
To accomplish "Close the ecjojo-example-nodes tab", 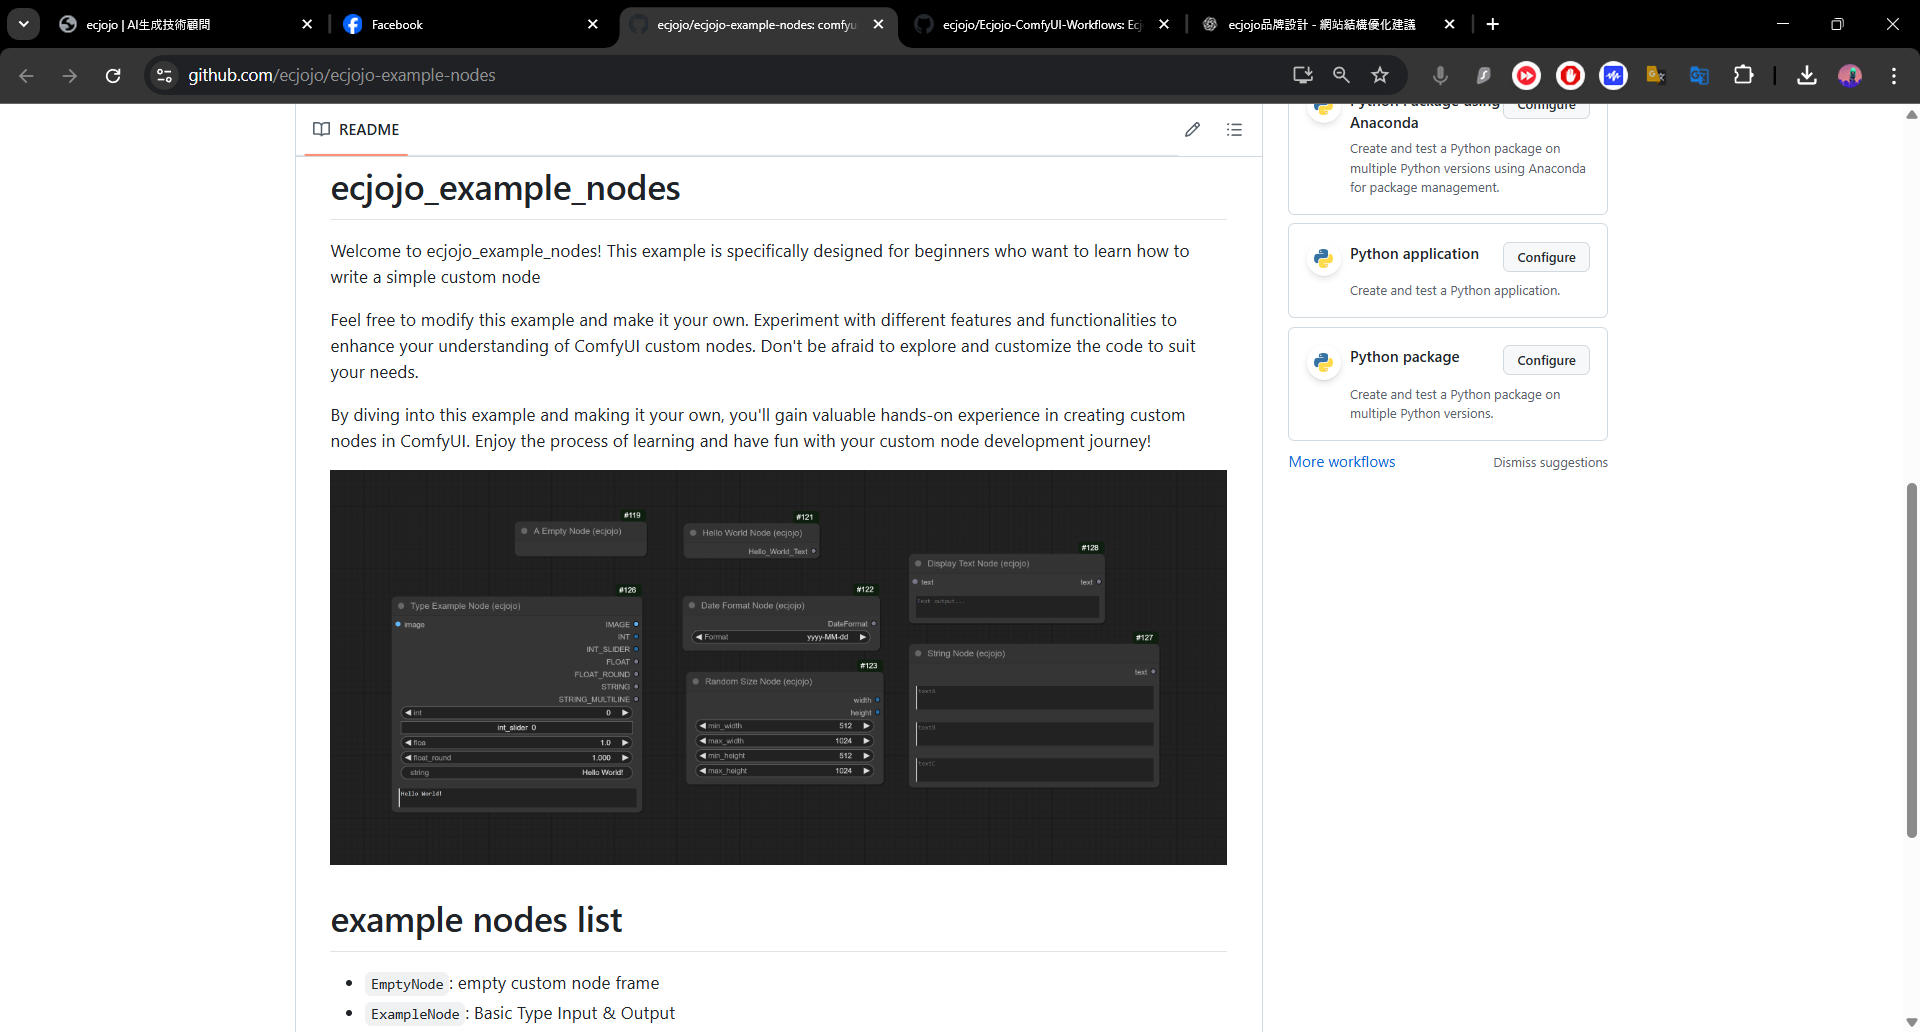I will (878, 24).
